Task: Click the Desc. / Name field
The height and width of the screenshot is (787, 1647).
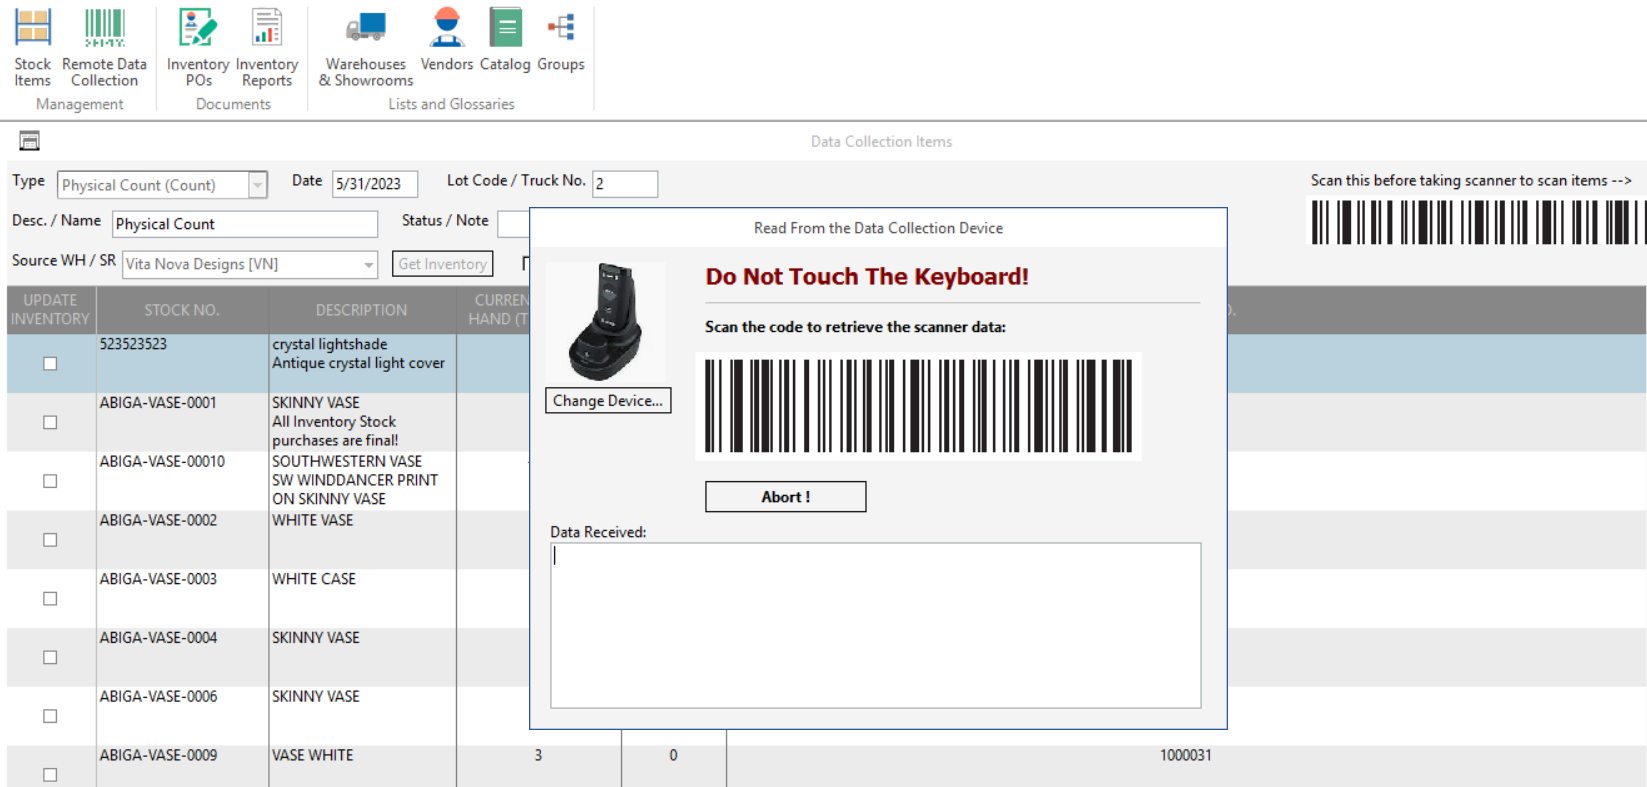Action: coord(245,224)
